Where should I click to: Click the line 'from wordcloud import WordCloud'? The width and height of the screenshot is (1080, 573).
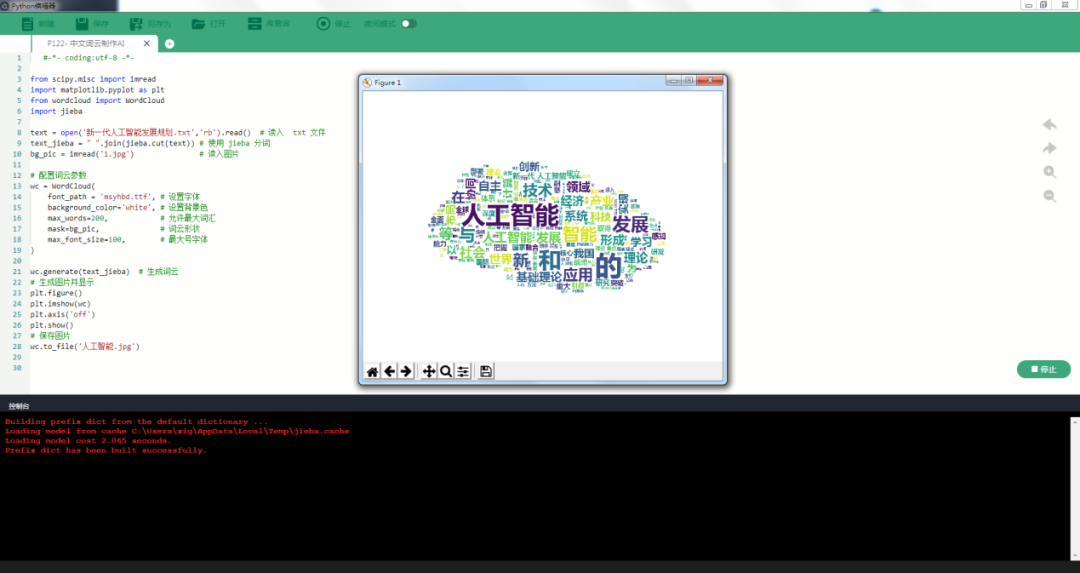point(97,101)
